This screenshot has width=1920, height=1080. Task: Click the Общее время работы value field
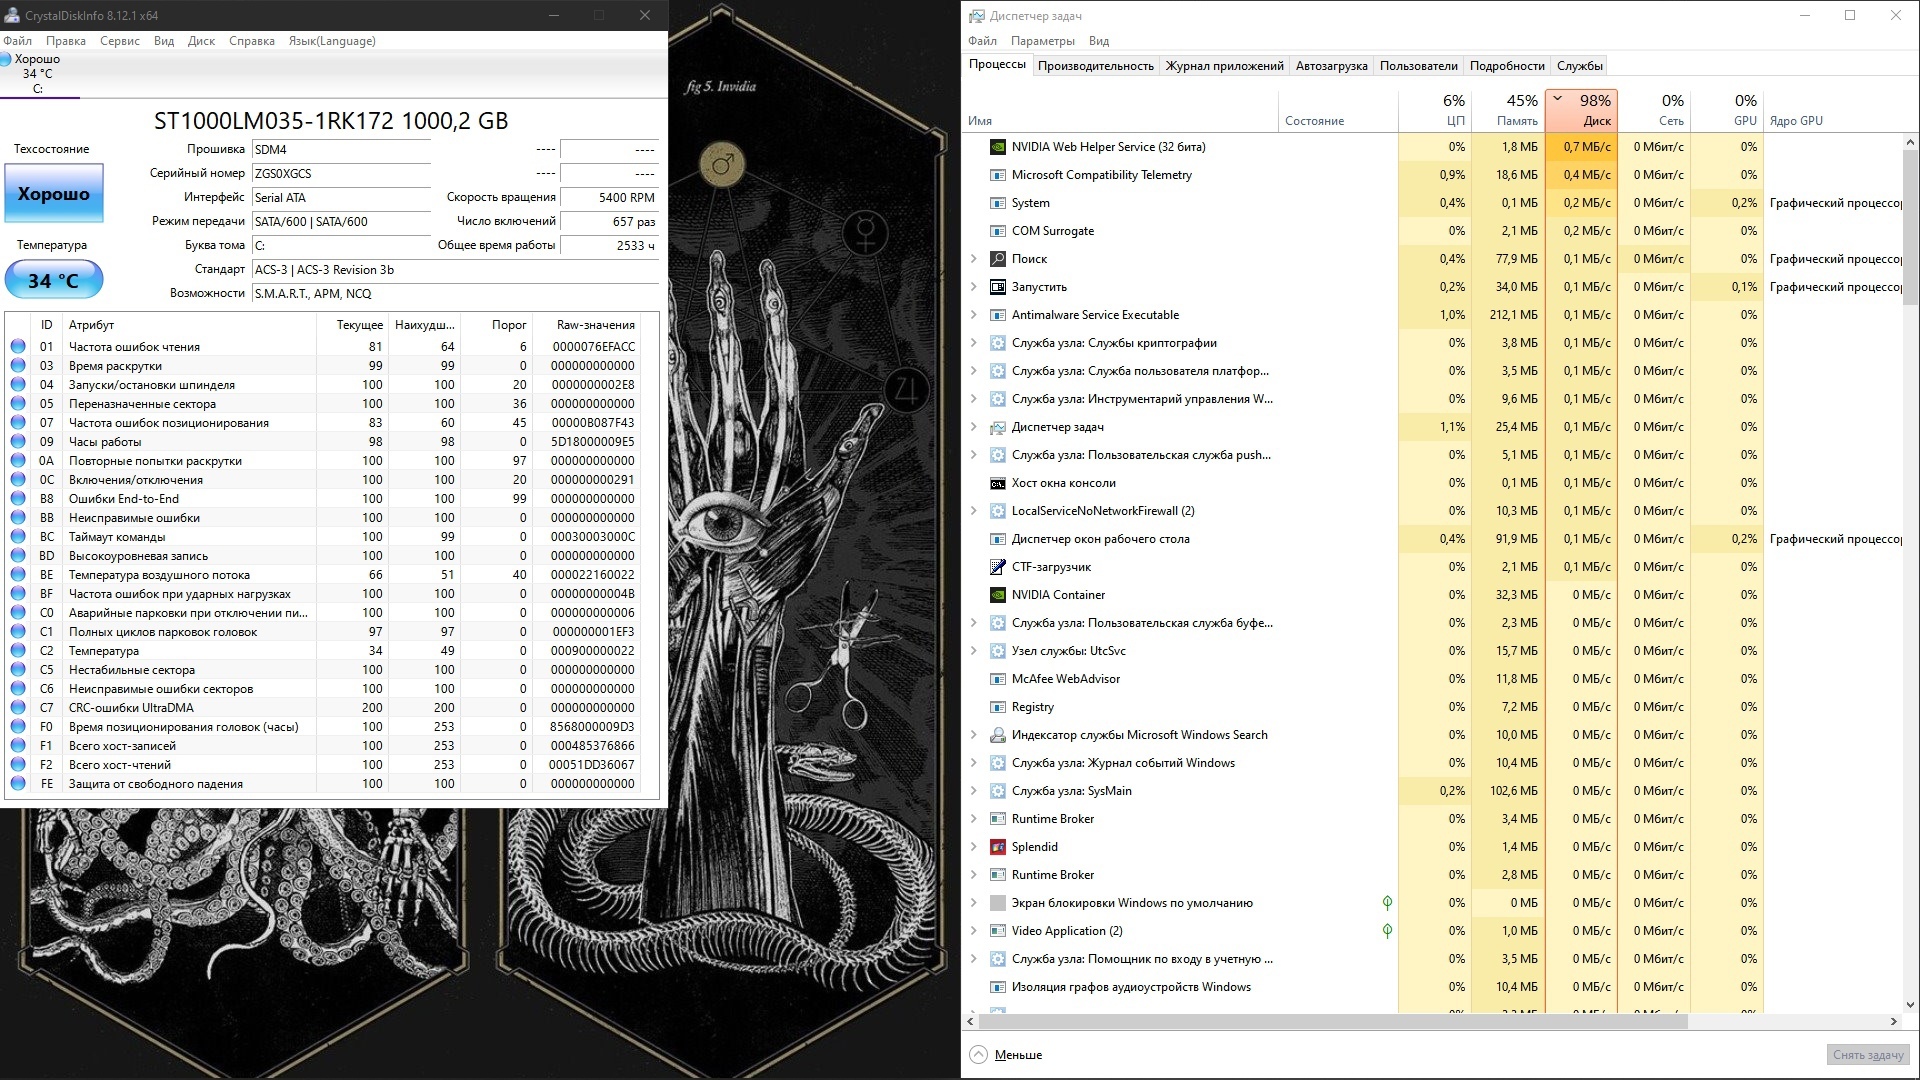(x=609, y=246)
